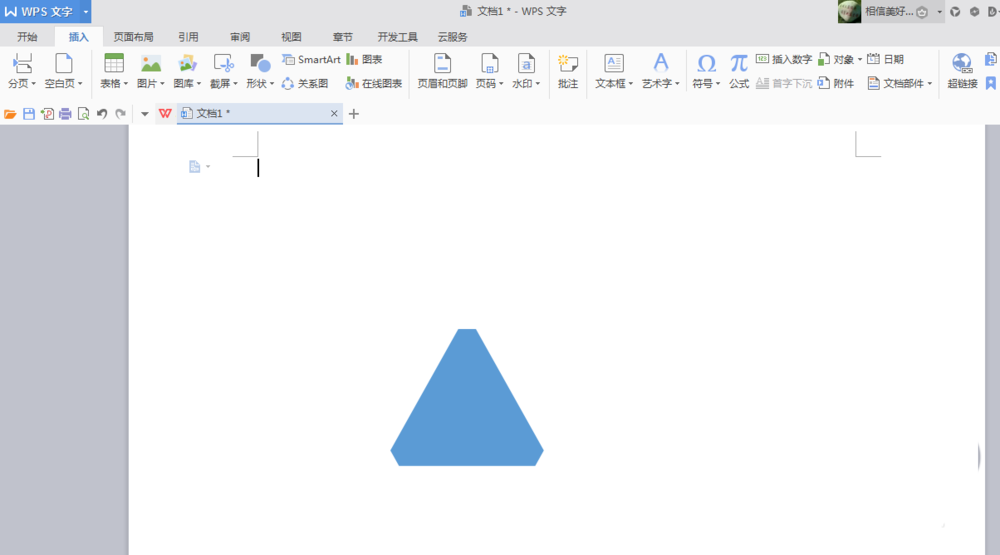Expand the 艺术字 dropdown arrow
The height and width of the screenshot is (555, 1000).
pos(677,84)
